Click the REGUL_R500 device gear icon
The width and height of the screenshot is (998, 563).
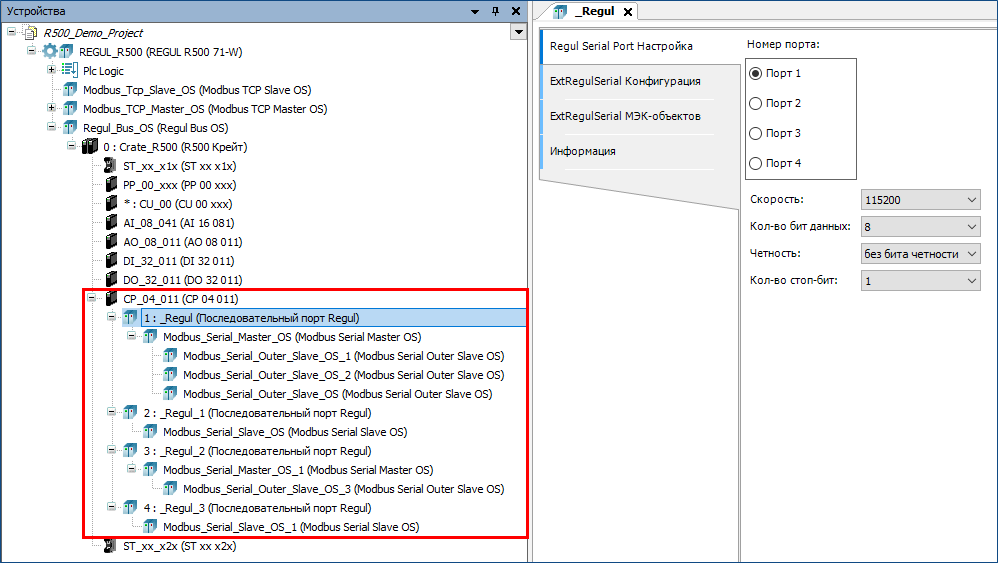[50, 51]
